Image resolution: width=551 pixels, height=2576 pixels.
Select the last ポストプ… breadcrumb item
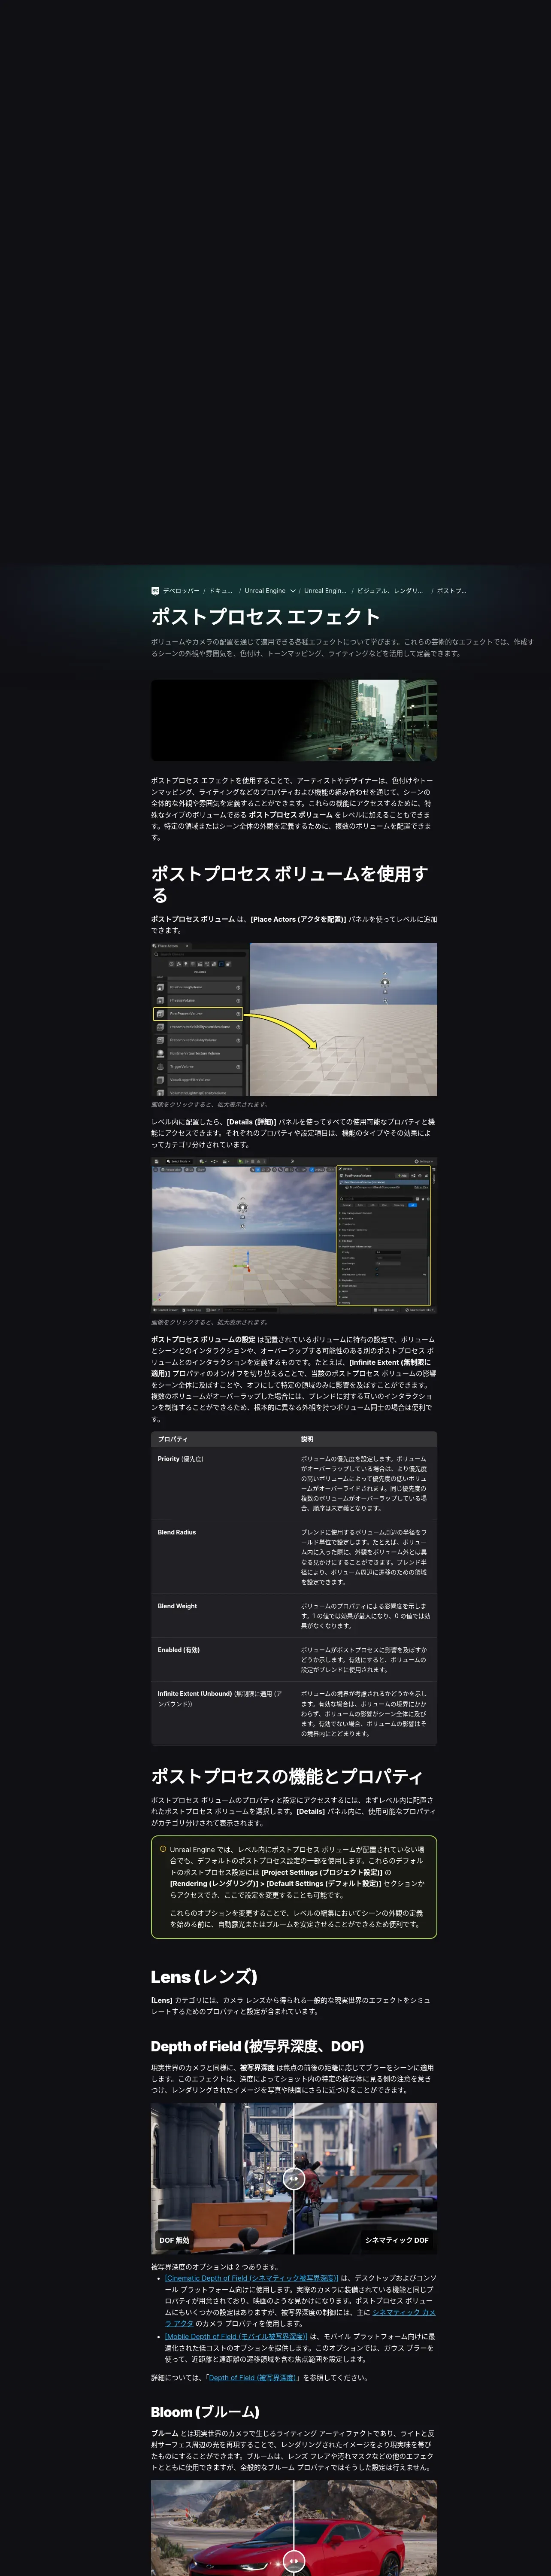tap(451, 591)
